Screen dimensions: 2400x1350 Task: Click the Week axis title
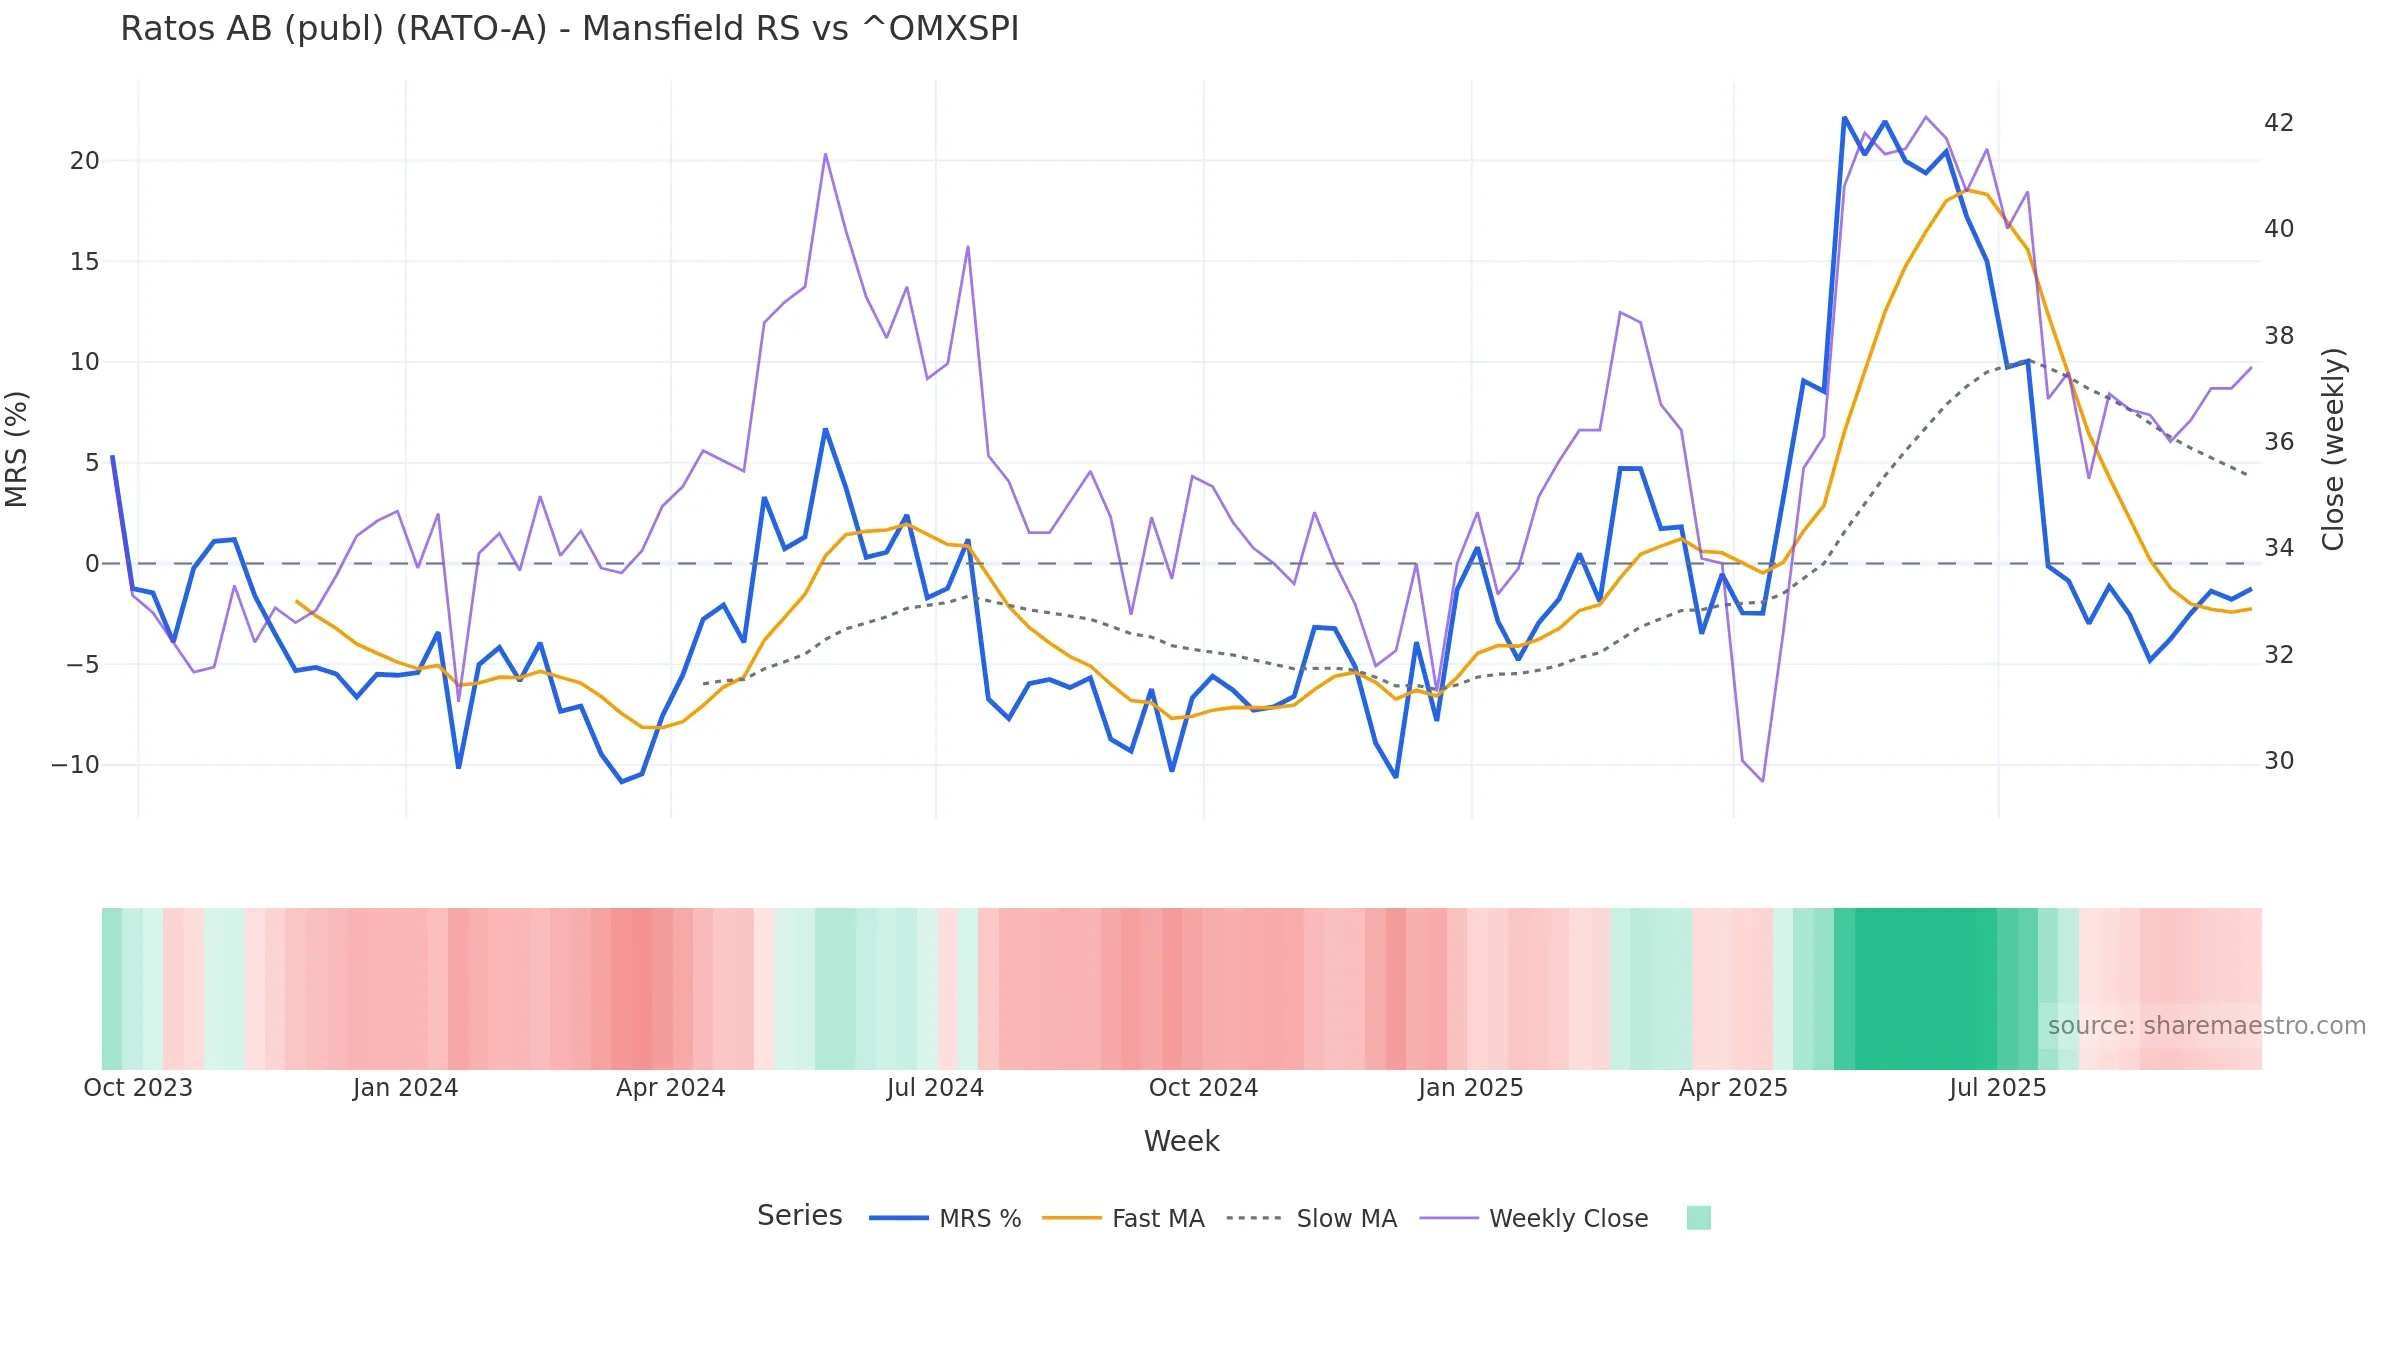(1181, 1141)
